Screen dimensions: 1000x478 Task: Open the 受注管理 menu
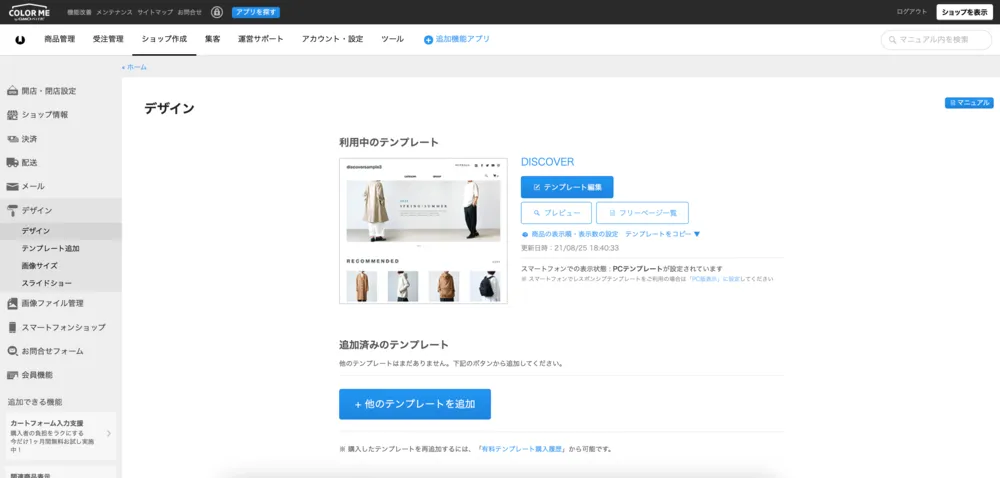[x=108, y=39]
